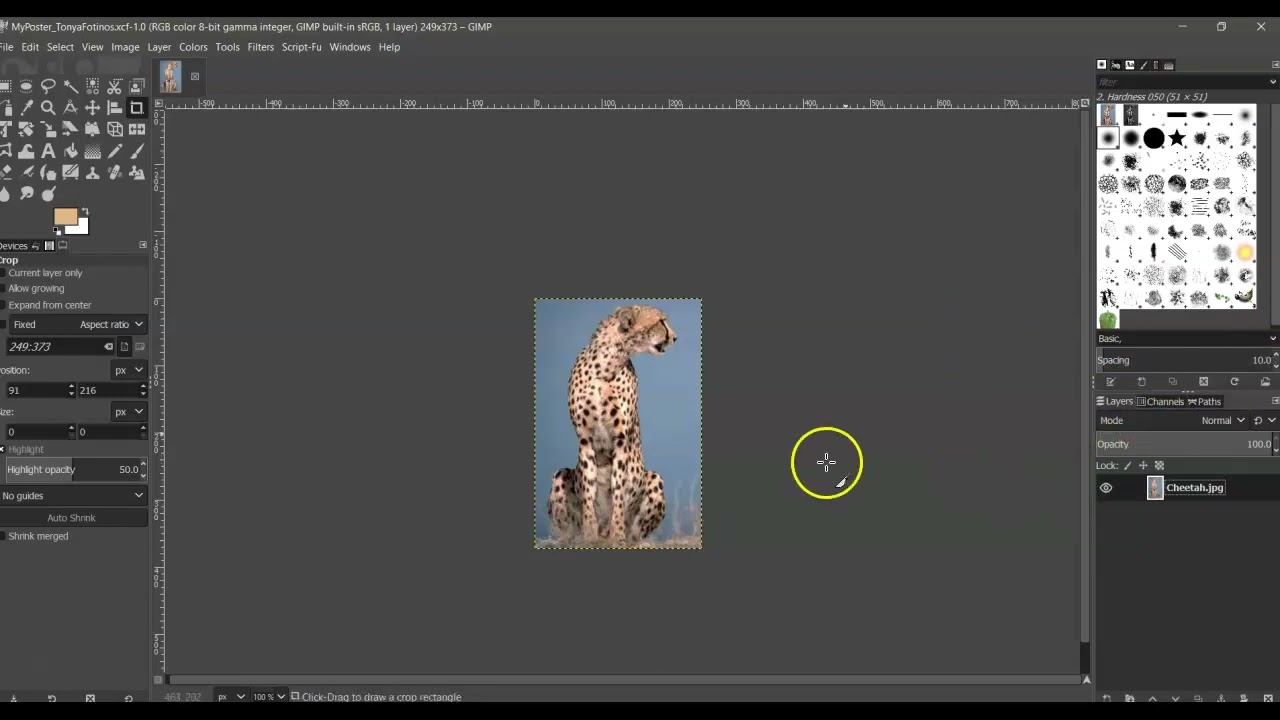The height and width of the screenshot is (720, 1280).
Task: Open the File menu
Action: click(x=8, y=47)
